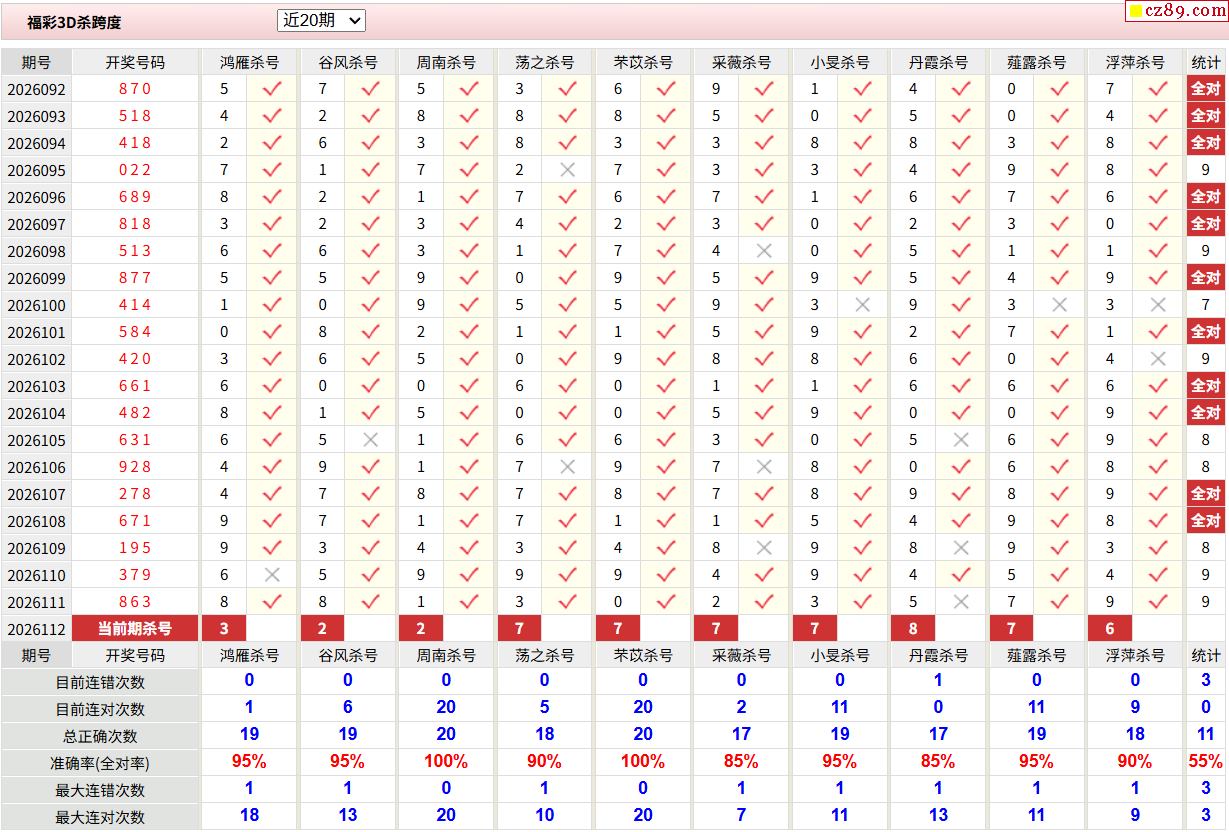Screen dimensions: 1229x832
Task: Click the top 统计 column header
Action: coord(1206,62)
